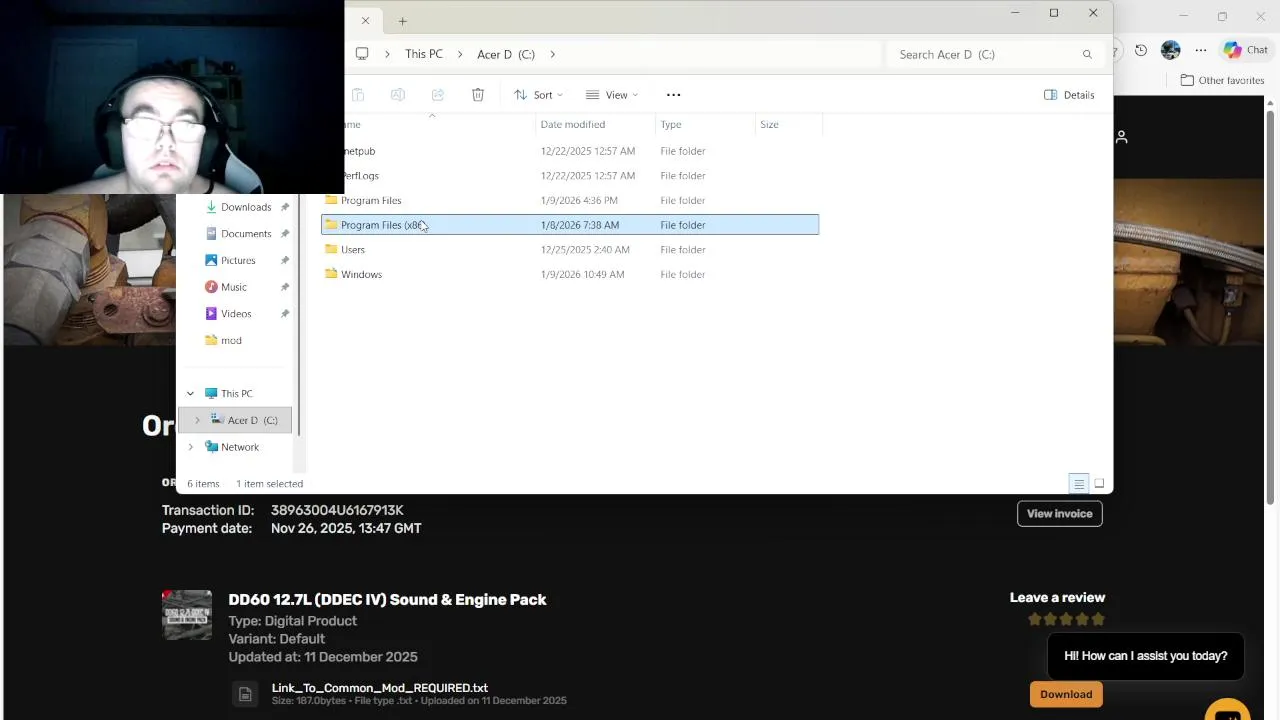Open Other favorites folder in browser

click(1223, 80)
